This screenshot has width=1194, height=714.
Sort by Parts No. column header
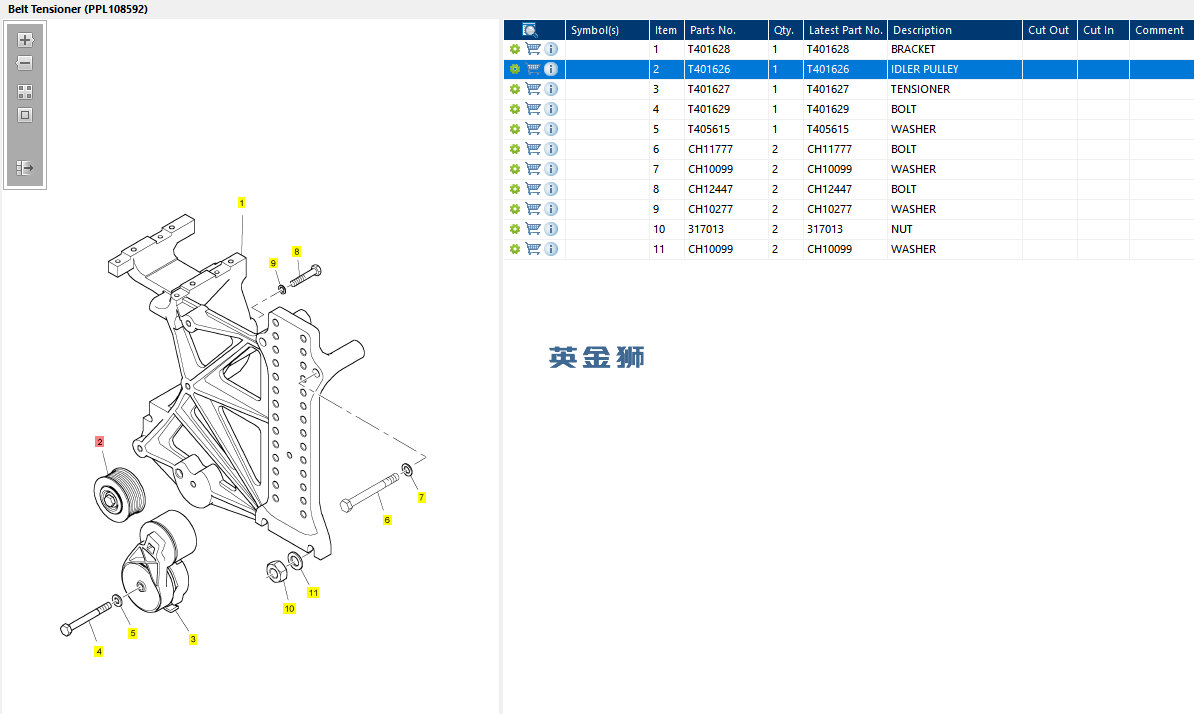click(x=726, y=30)
